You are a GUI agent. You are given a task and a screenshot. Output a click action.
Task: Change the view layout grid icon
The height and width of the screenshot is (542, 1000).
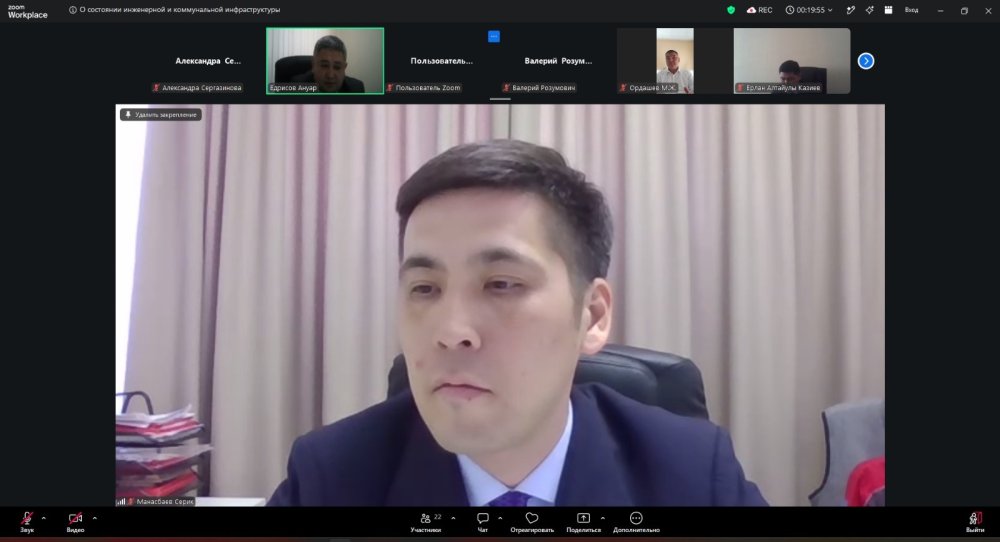(888, 10)
